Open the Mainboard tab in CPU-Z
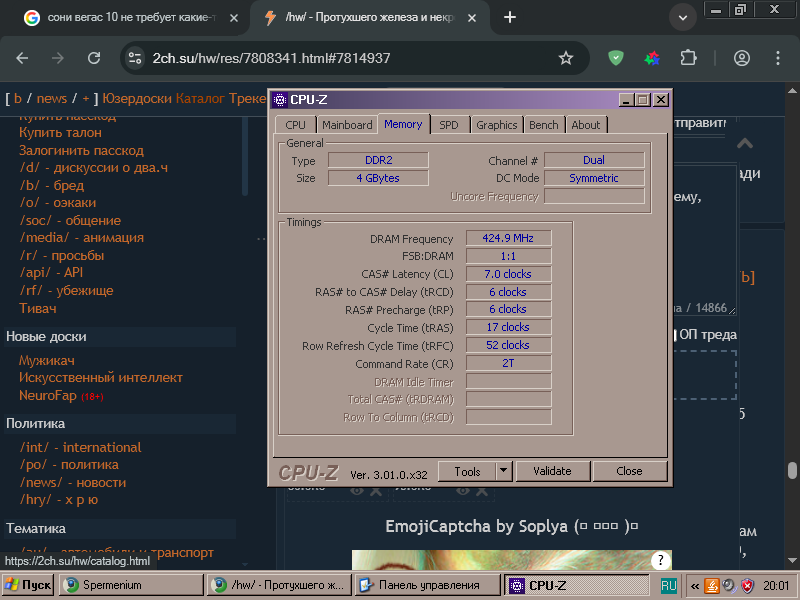Image resolution: width=800 pixels, height=600 pixels. pyautogui.click(x=347, y=125)
